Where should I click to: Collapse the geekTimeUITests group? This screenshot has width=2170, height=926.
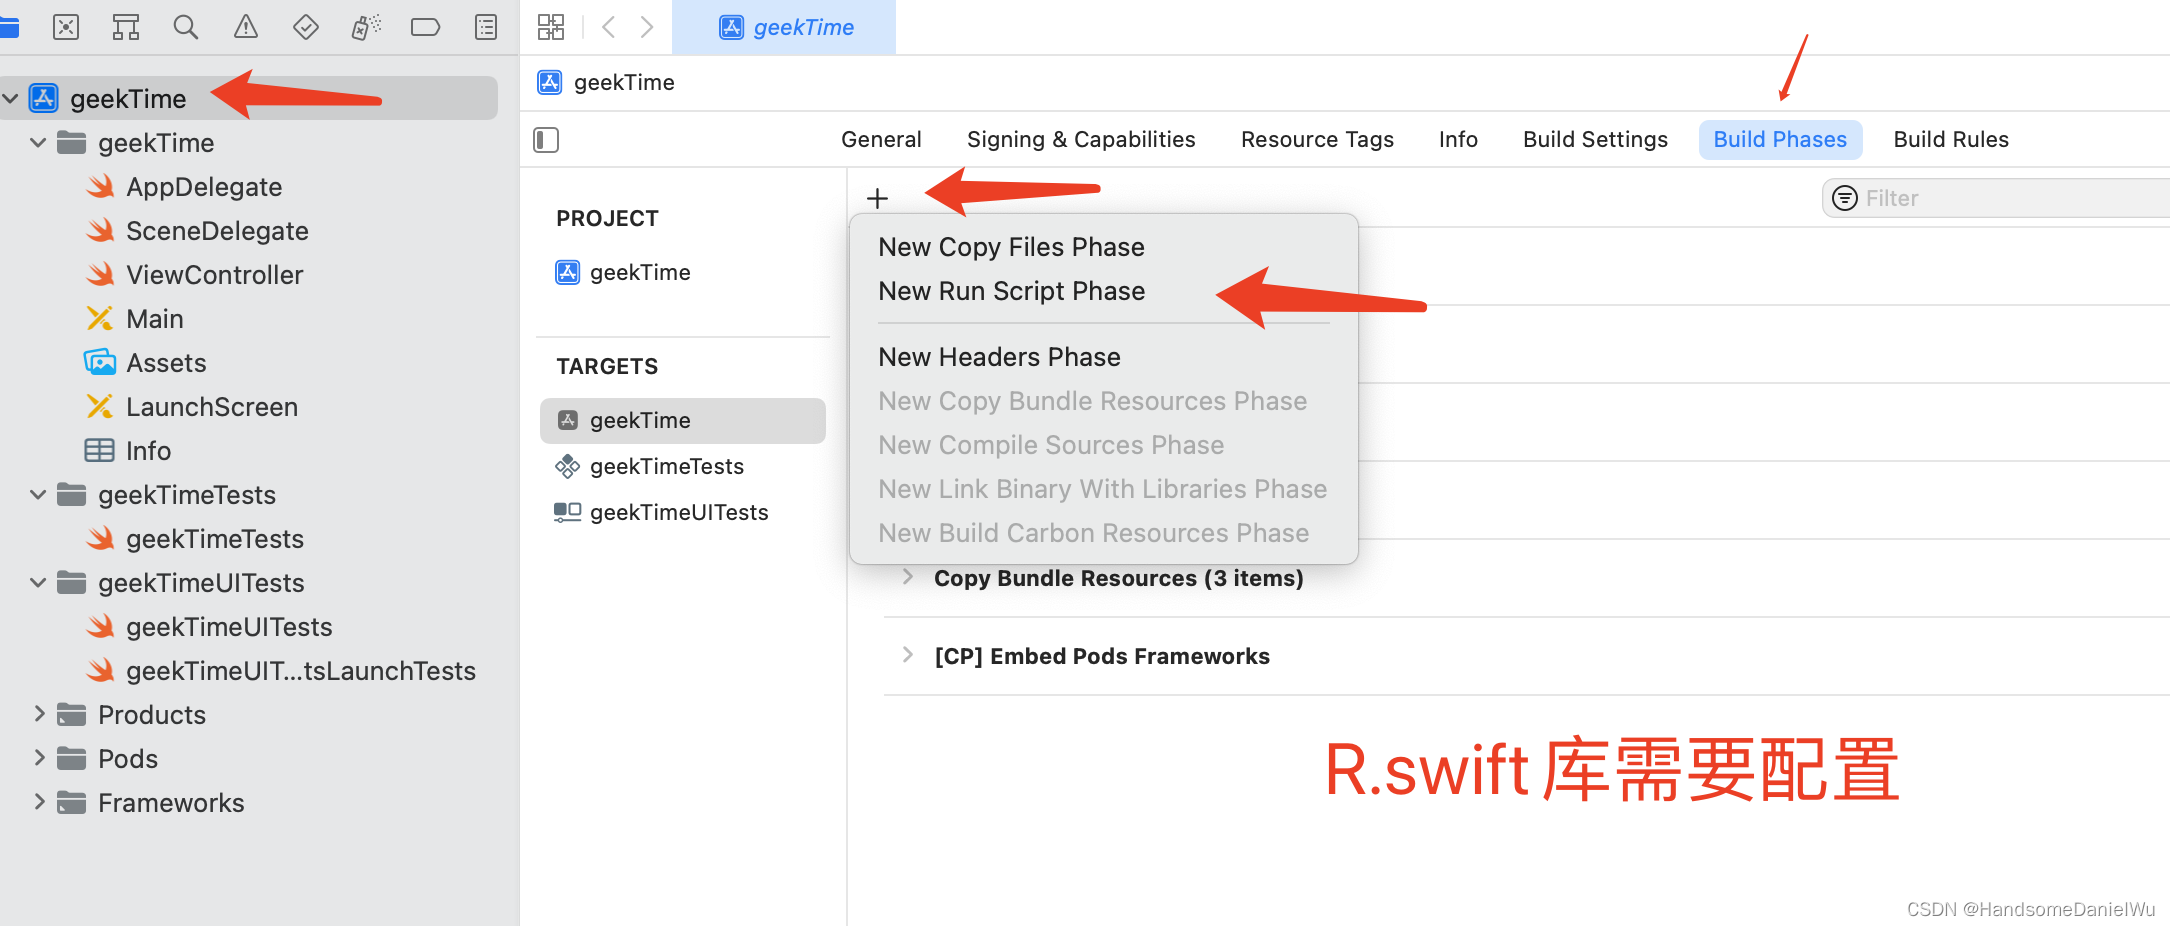[x=37, y=582]
